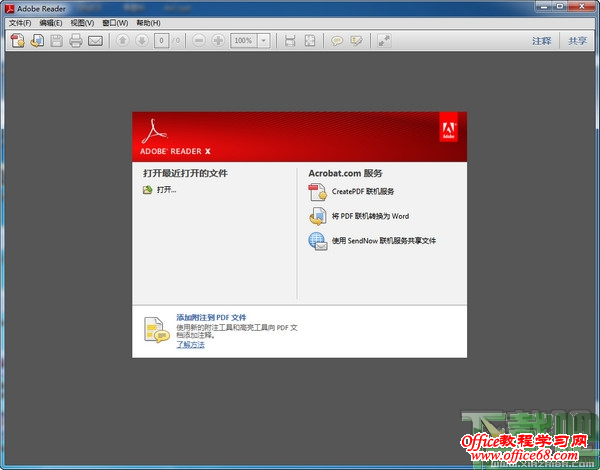Screen dimensions: 600x470
Task: Open the 编辑(E) menu
Action: 51,23
